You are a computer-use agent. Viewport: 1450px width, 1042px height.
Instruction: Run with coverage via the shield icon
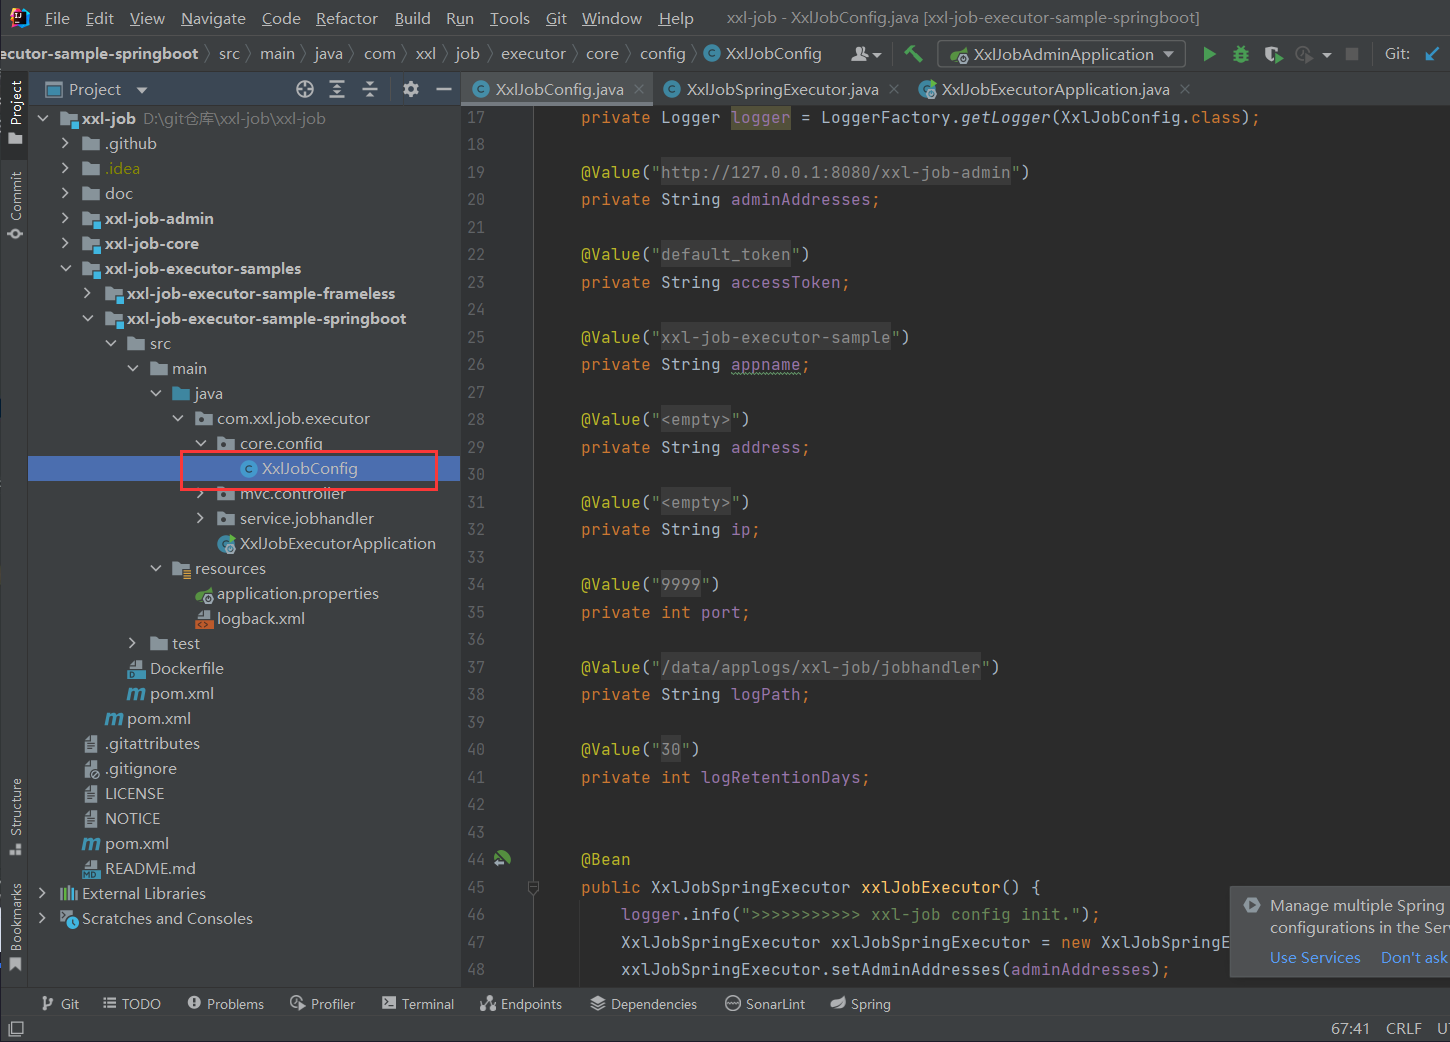point(1273,54)
